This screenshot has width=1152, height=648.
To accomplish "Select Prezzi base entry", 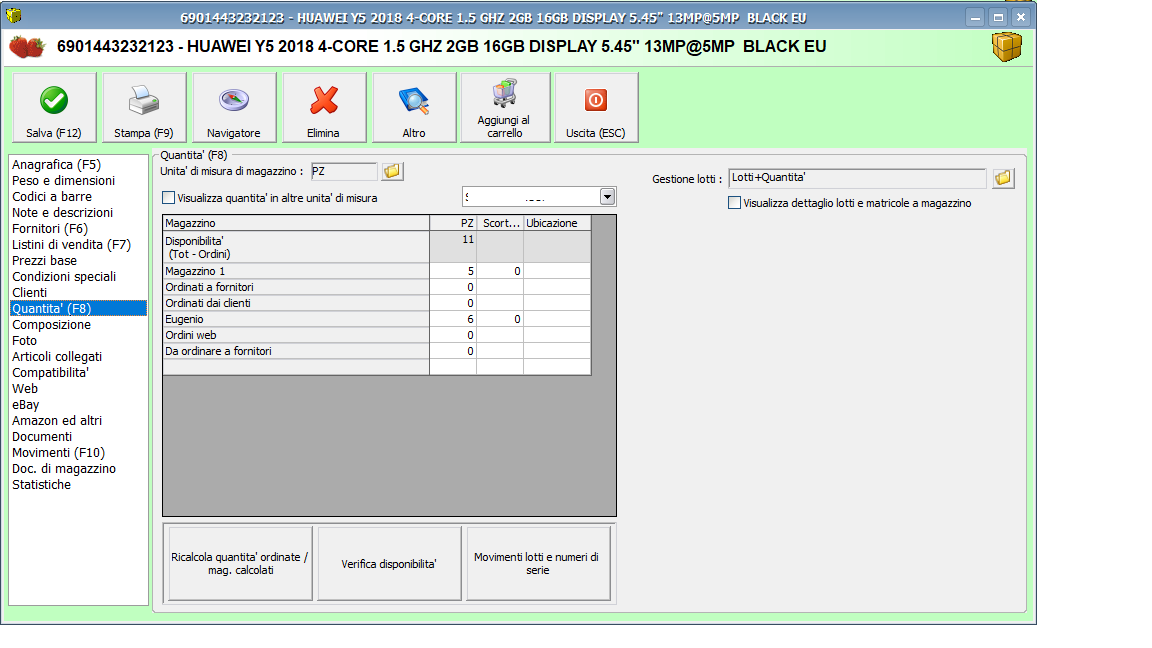I will [44, 261].
